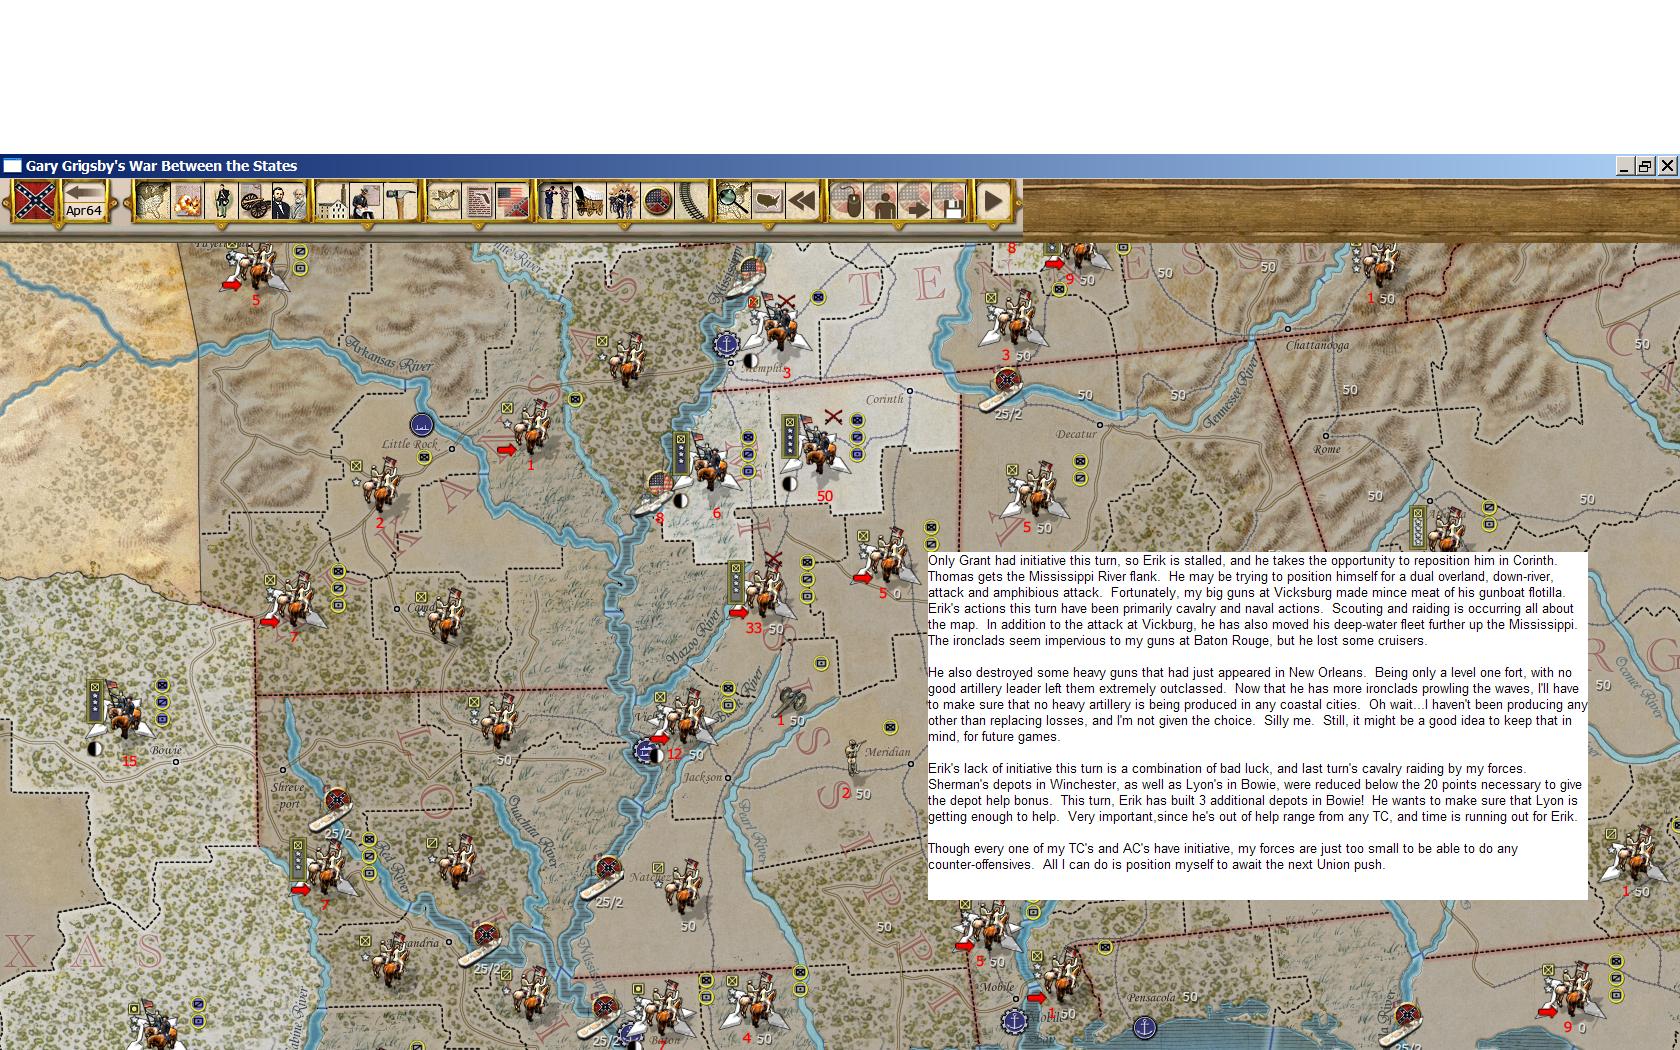Click the crossed Union and Confederate flags icon
The width and height of the screenshot is (1680, 1050).
tap(512, 200)
